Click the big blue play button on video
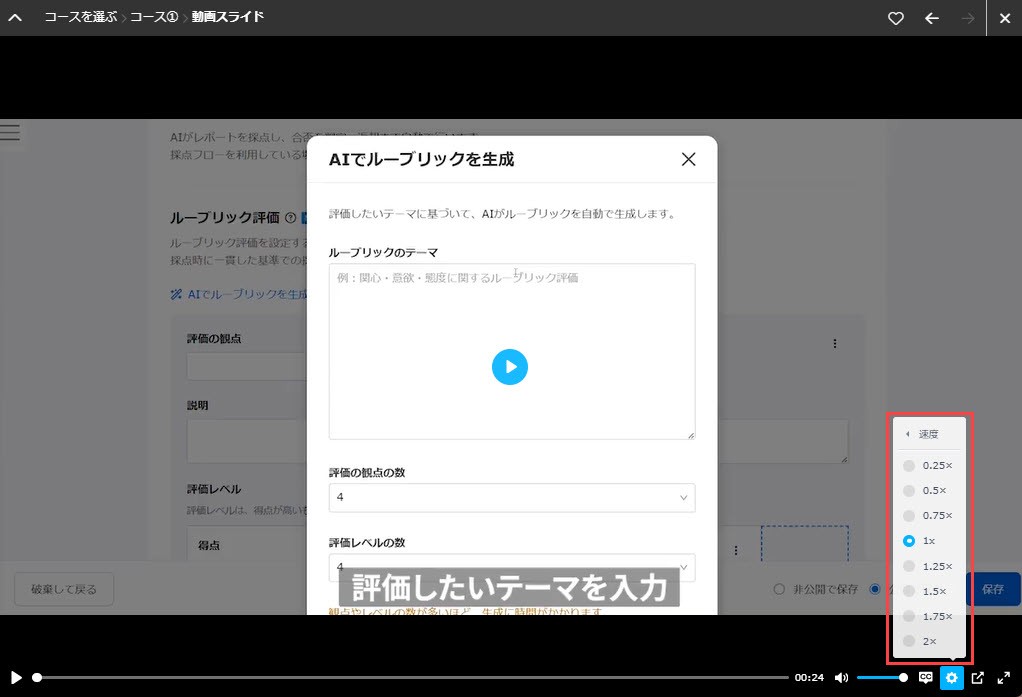The height and width of the screenshot is (697, 1022). coord(510,367)
